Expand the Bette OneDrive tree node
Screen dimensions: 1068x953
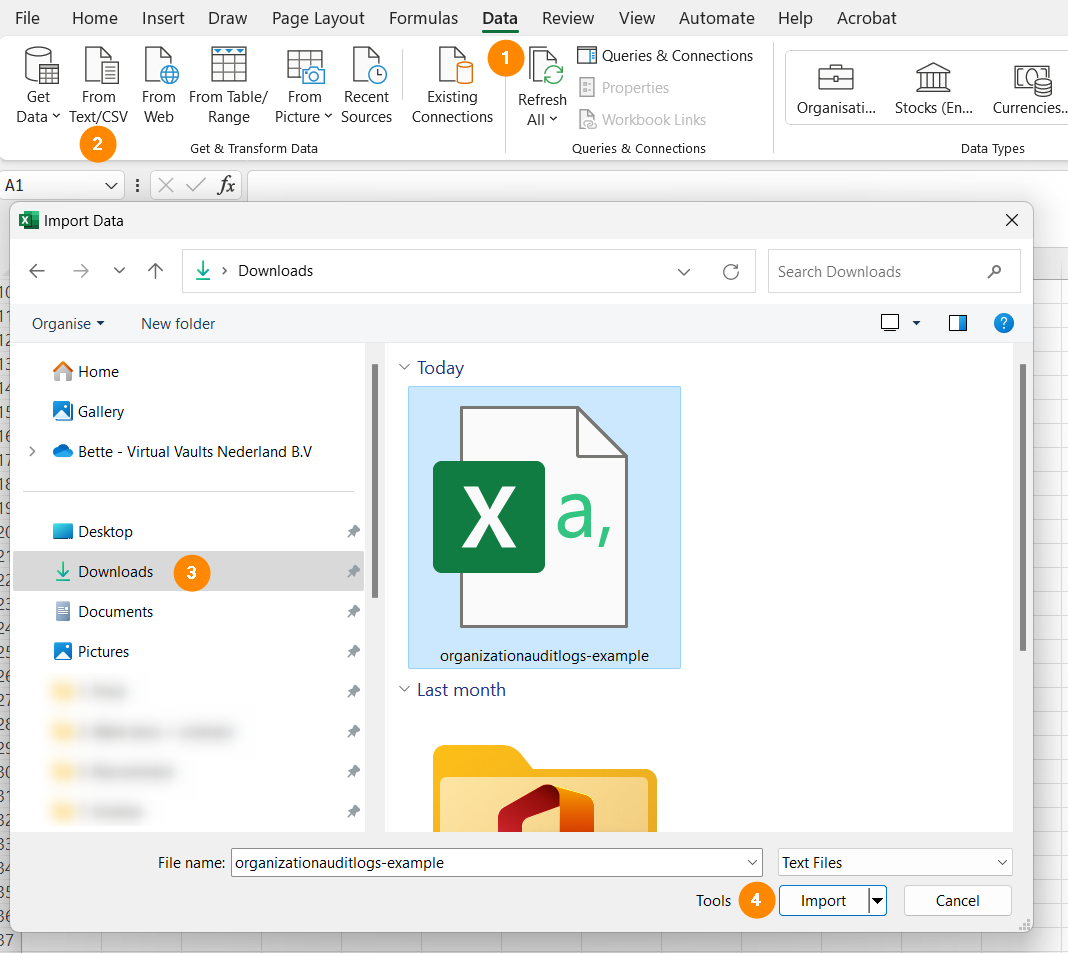[x=32, y=452]
